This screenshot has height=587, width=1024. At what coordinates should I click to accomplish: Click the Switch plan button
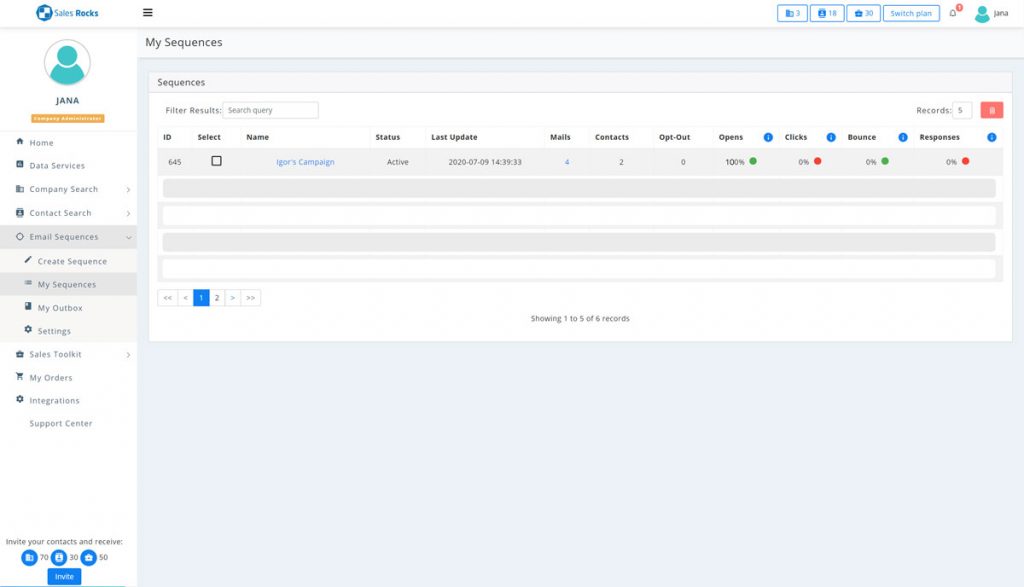coord(910,14)
